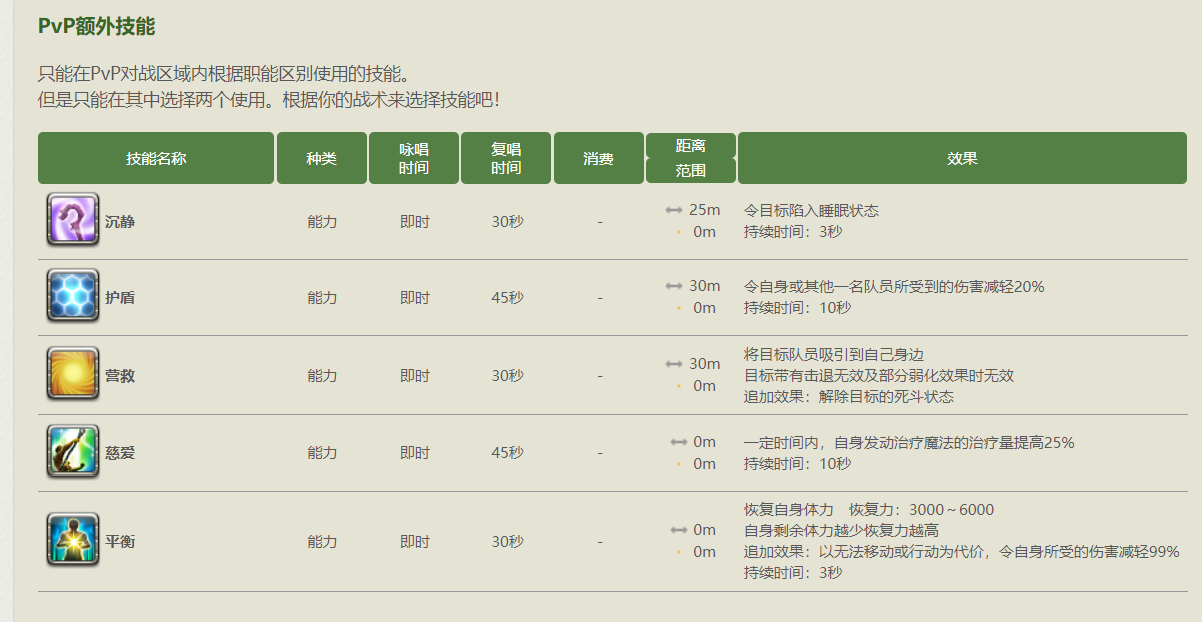Click the 消费 column header
Viewport: 1202px width, 622px height.
(598, 158)
